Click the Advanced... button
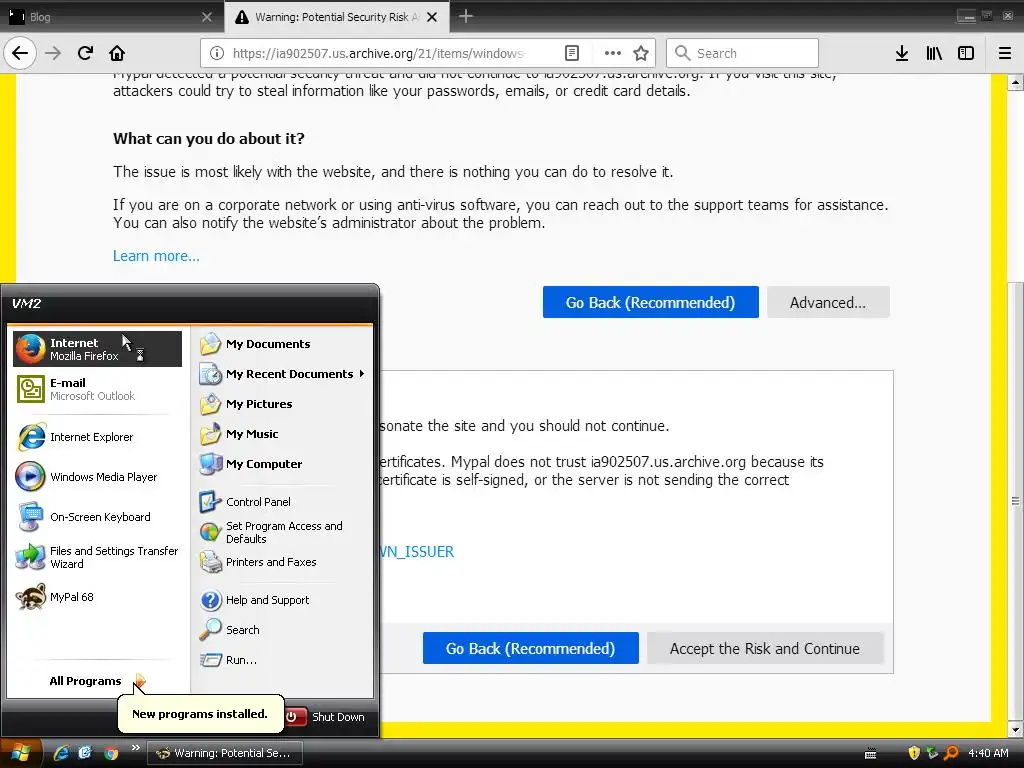This screenshot has height=768, width=1024. [x=828, y=302]
